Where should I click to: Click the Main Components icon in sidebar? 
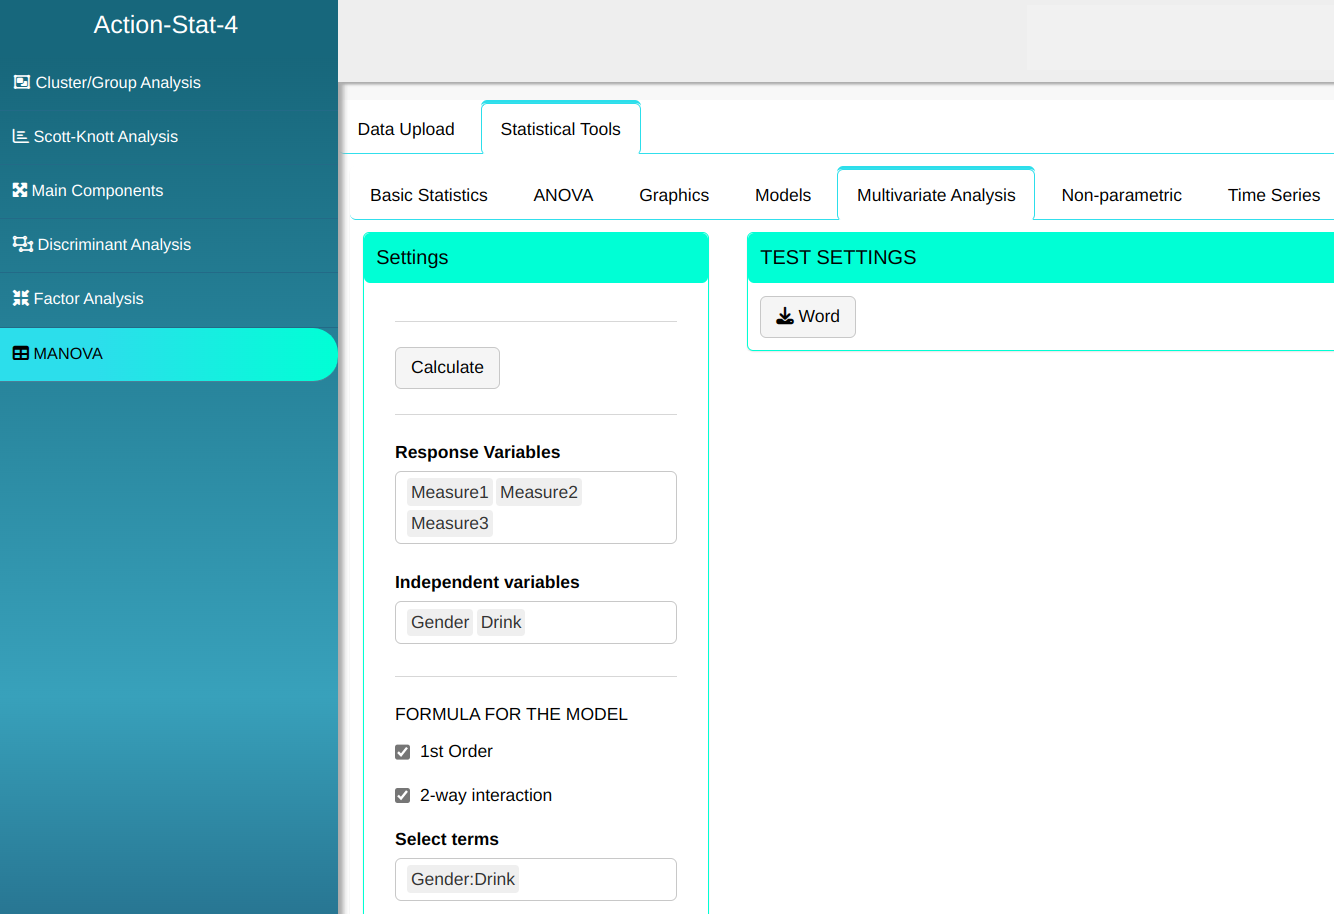click(x=20, y=190)
